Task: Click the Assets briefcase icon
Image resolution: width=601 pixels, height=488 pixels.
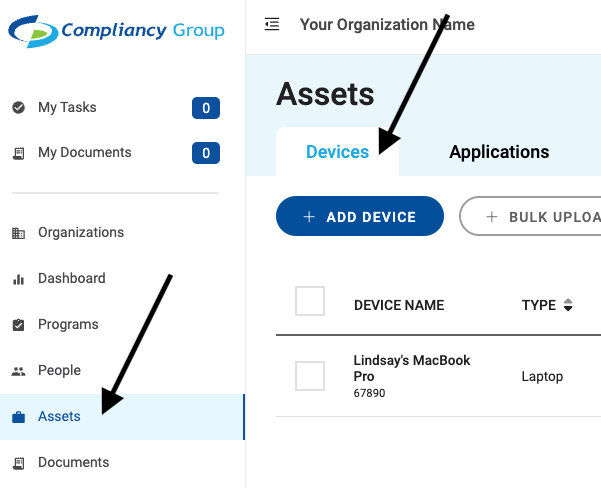Action: (18, 417)
